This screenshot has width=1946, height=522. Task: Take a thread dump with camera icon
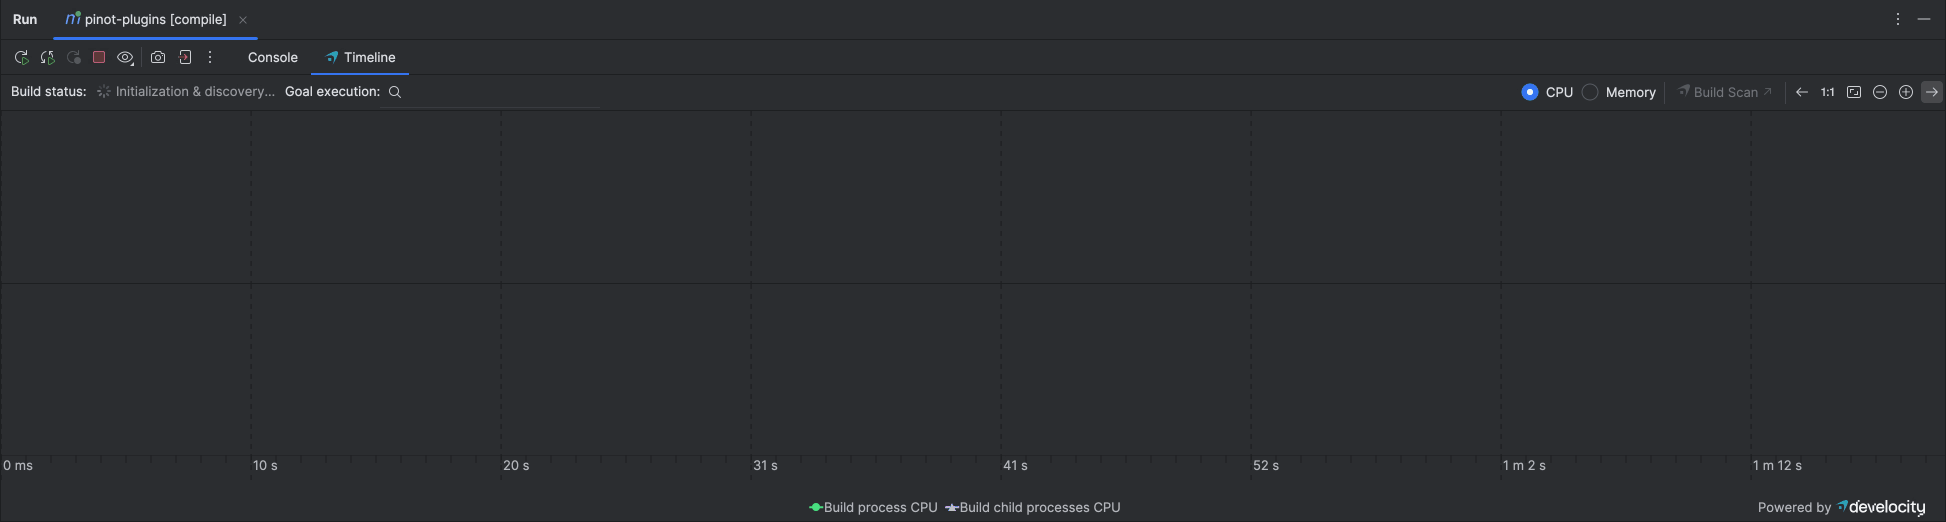coord(158,58)
